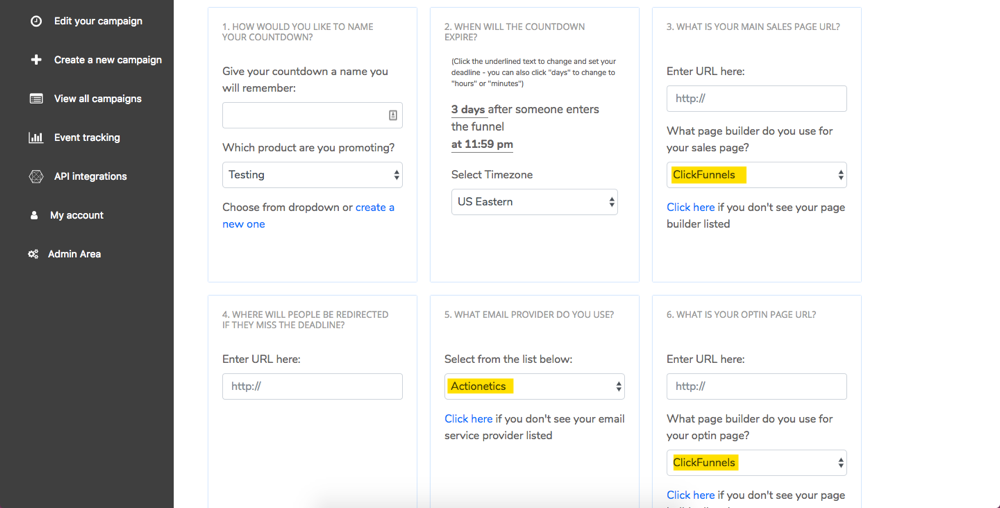Open the product dropdown showing Testing
Viewport: 1000px width, 508px height.
pyautogui.click(x=312, y=175)
